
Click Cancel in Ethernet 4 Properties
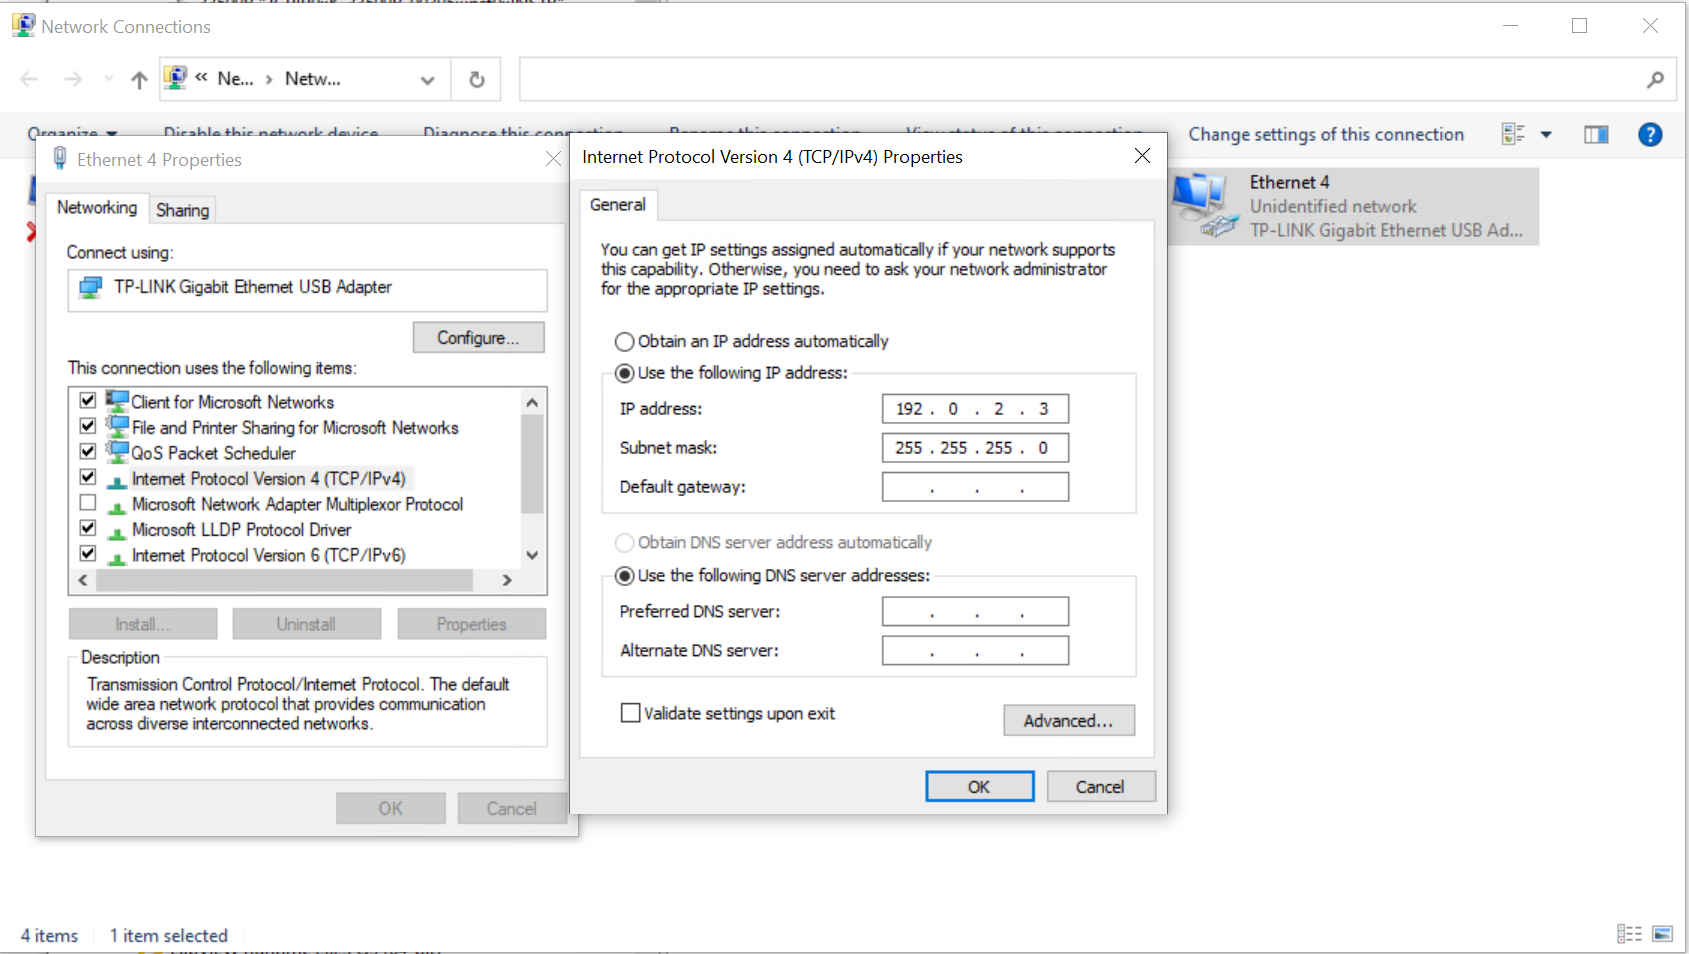click(x=512, y=808)
